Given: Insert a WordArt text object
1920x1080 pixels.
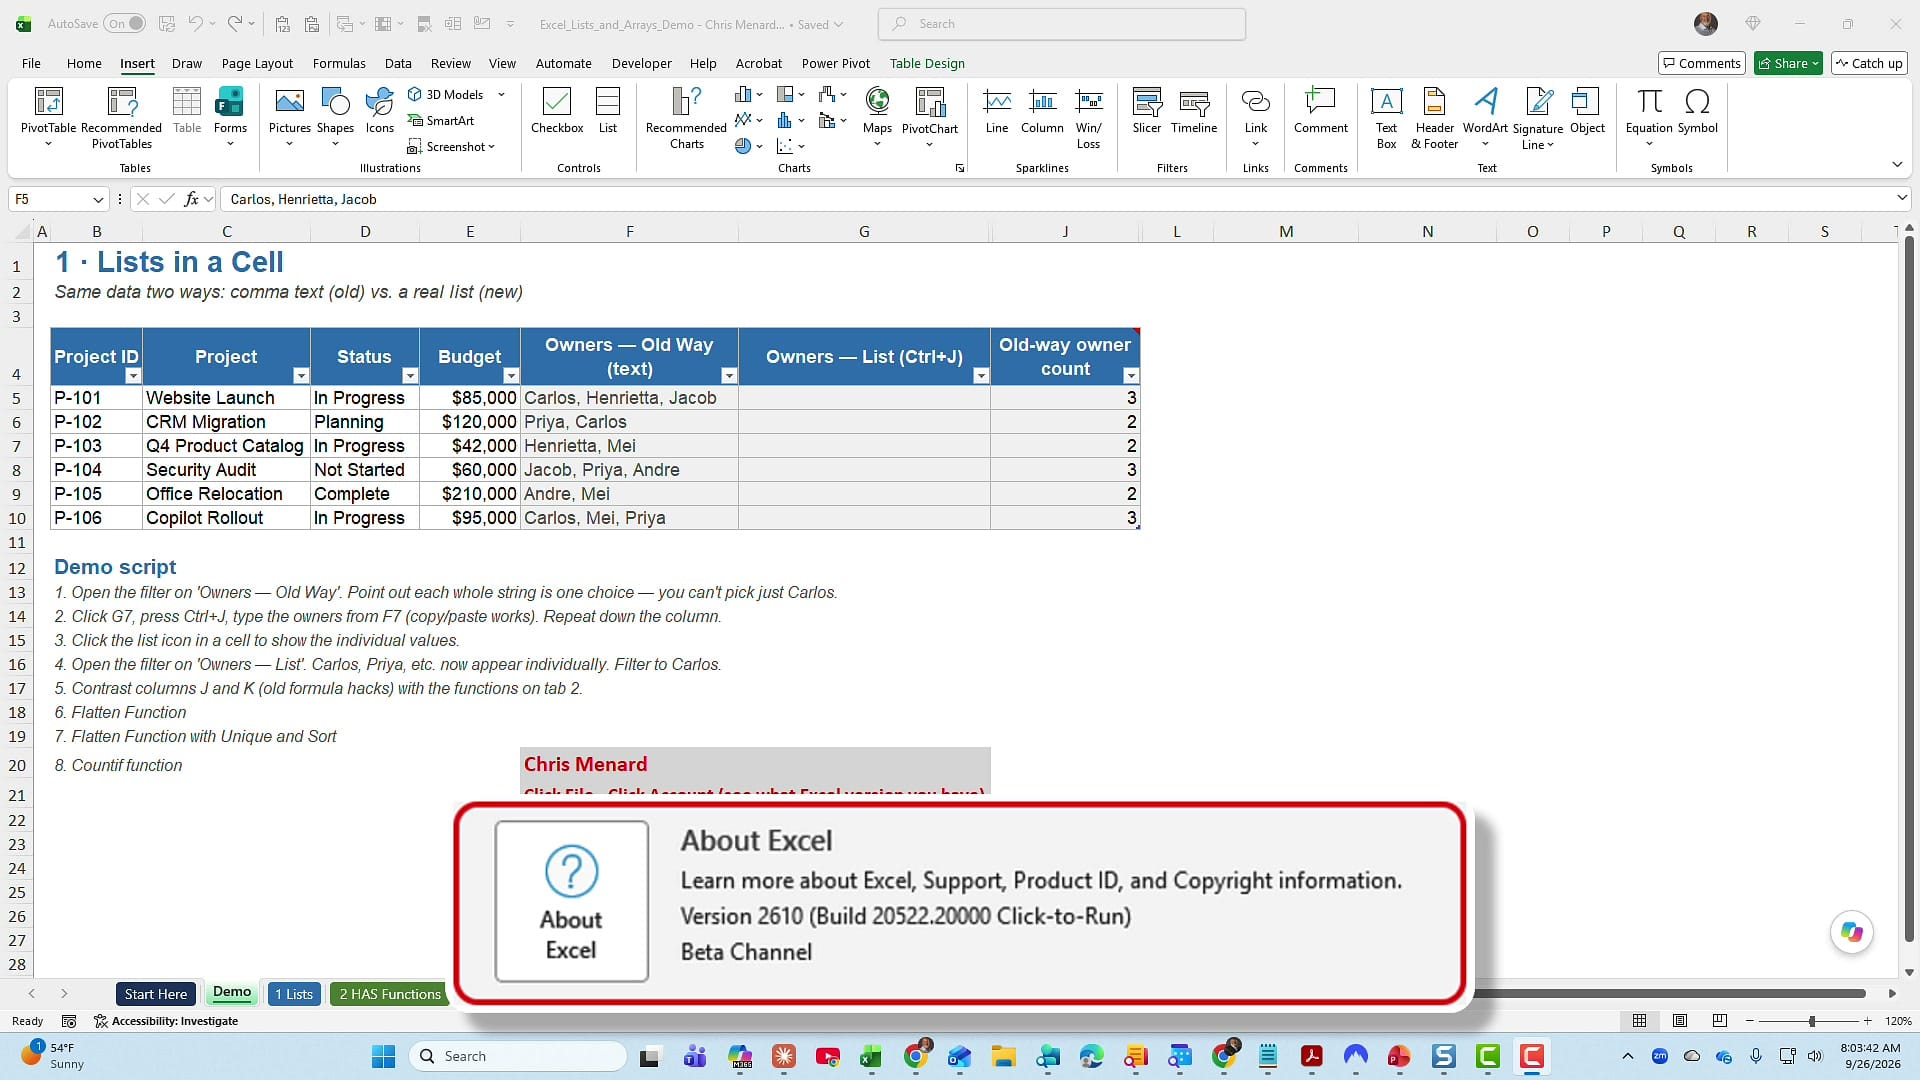Looking at the screenshot, I should (1485, 117).
